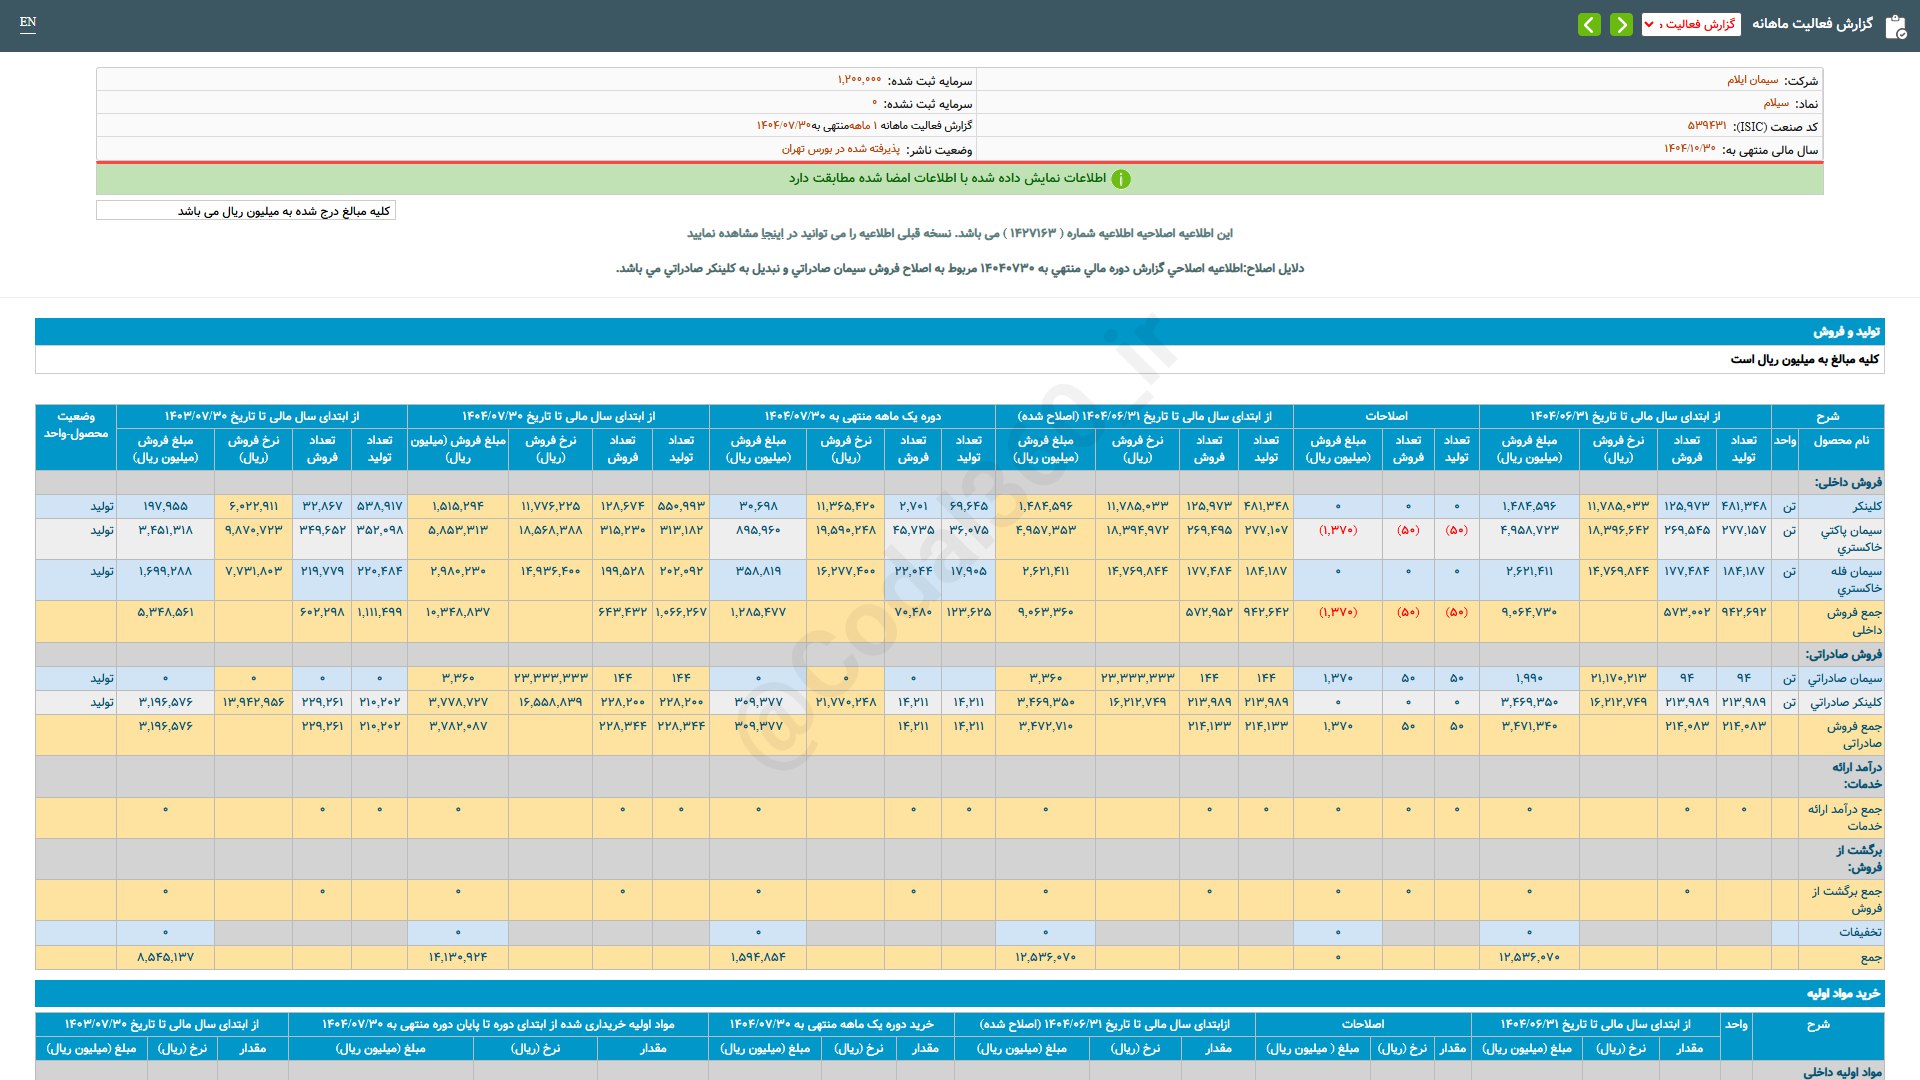Click the green info circle icon
Viewport: 1920px width, 1080px height.
click(1121, 179)
